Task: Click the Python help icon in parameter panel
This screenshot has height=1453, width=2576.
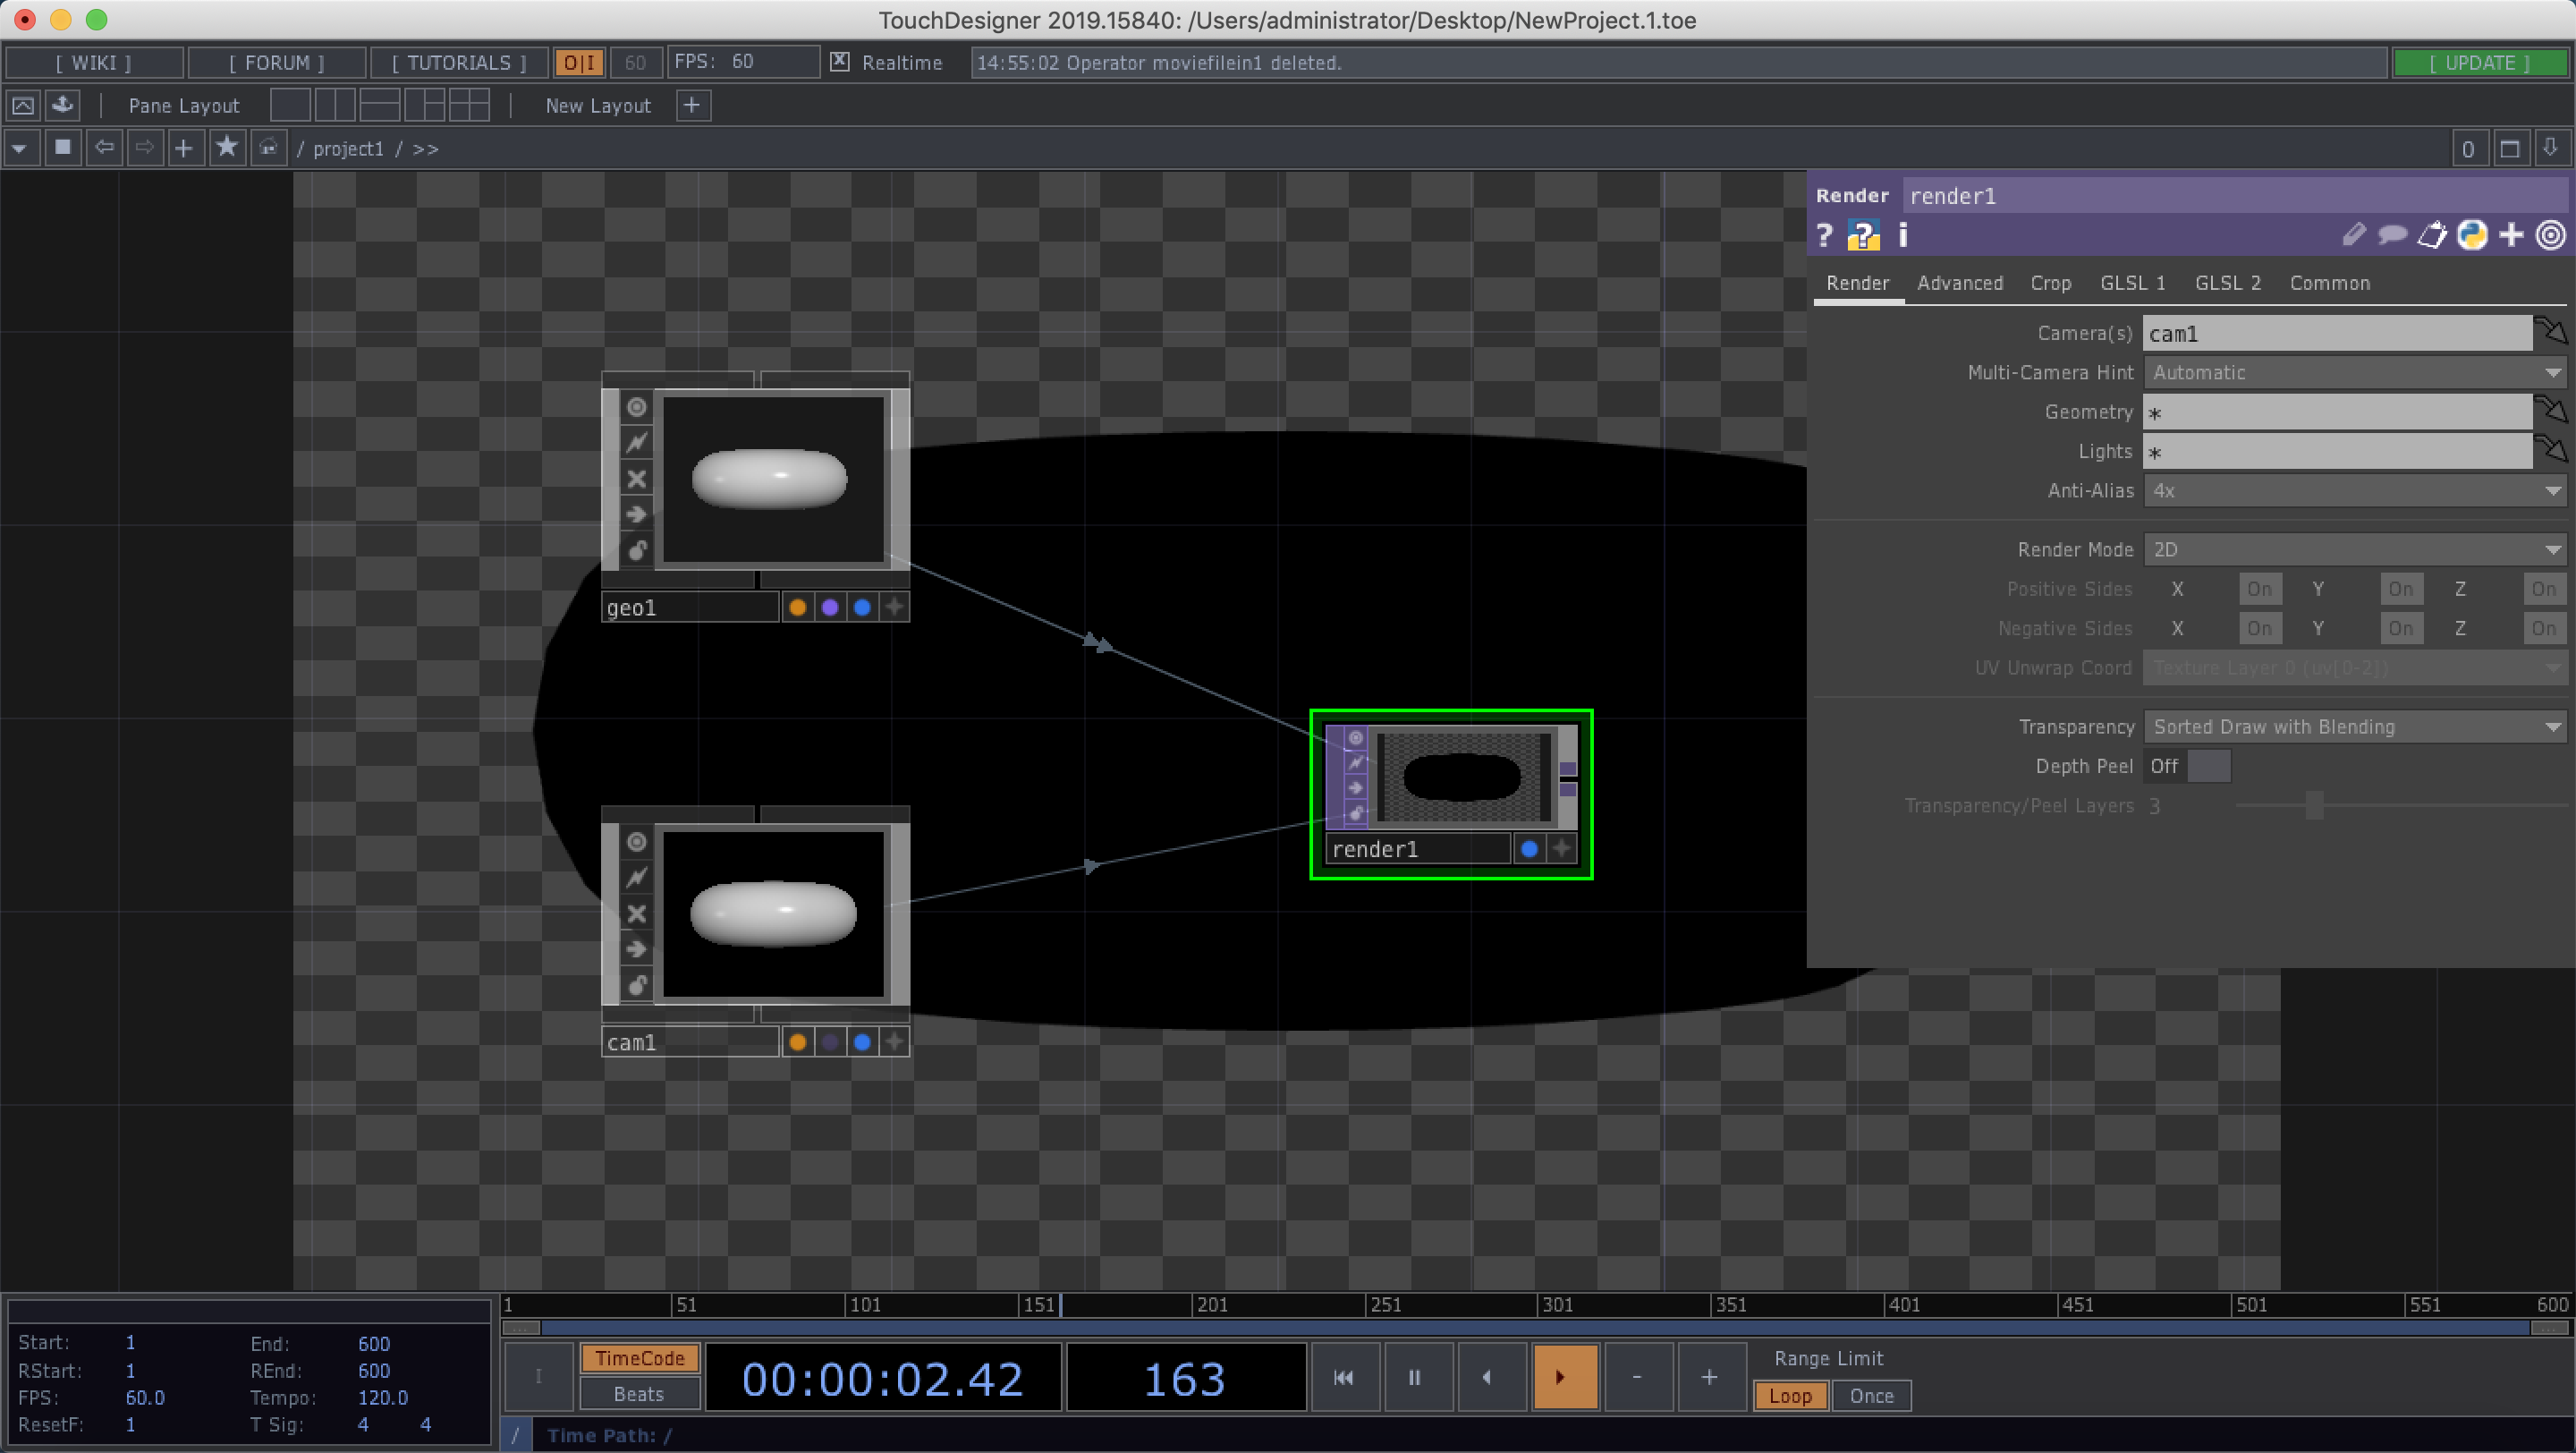Action: click(1862, 235)
